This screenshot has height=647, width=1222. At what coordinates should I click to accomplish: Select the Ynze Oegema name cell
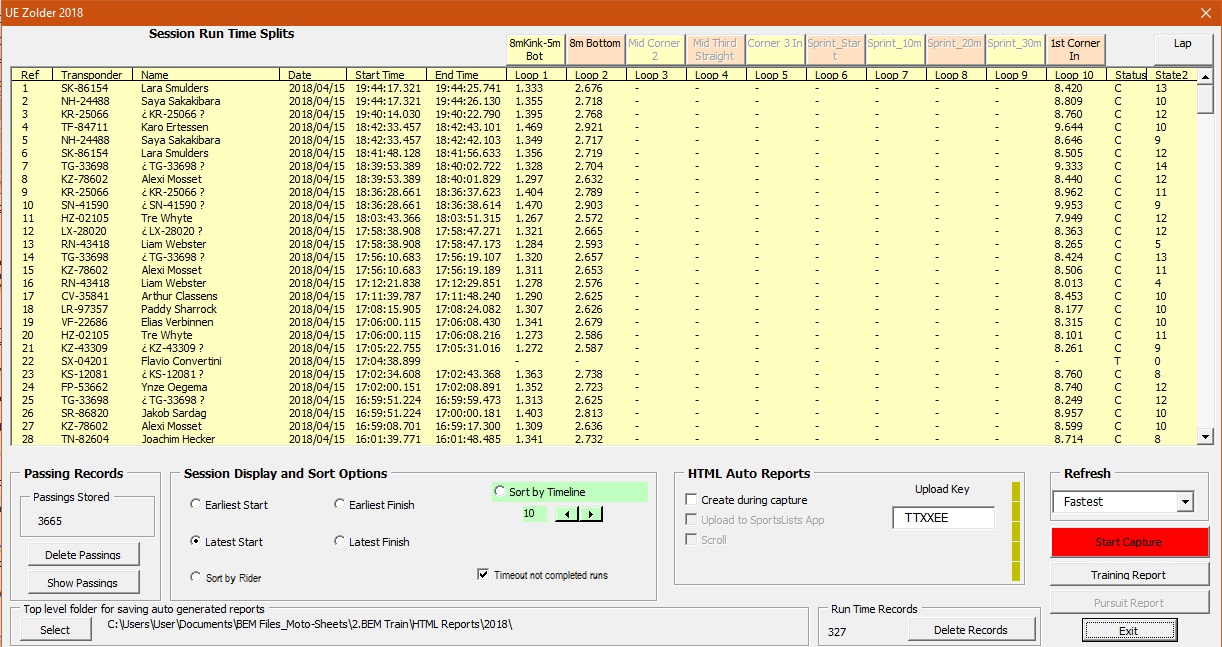(174, 387)
